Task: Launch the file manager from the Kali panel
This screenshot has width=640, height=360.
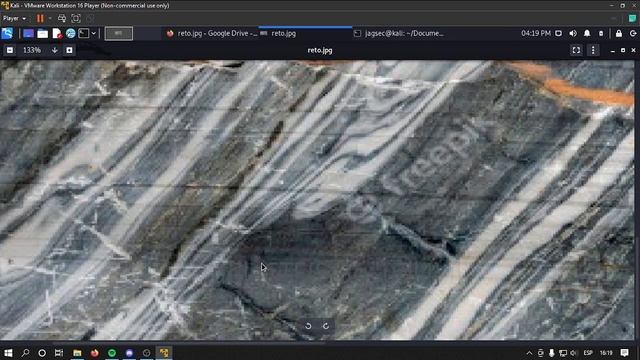Action: coord(42,33)
